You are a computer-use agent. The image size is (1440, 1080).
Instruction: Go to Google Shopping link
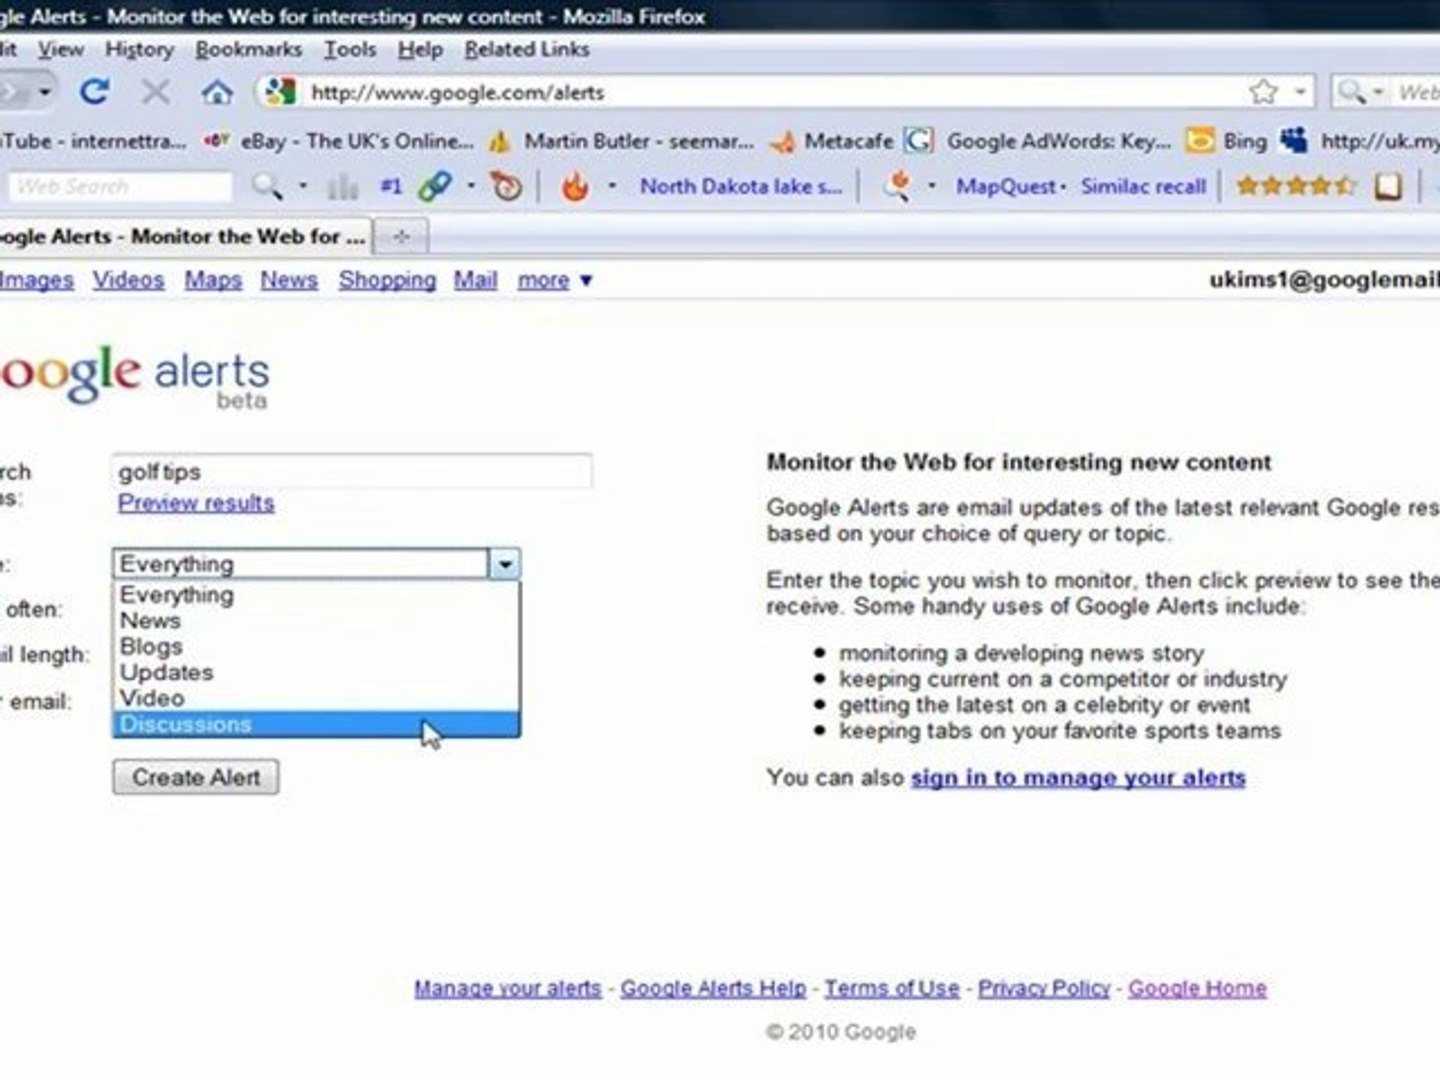click(x=387, y=281)
